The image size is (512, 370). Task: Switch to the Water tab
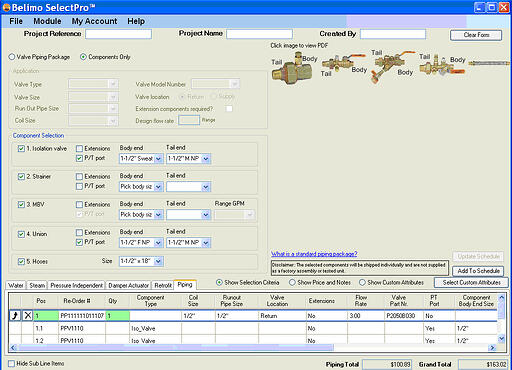(x=16, y=285)
